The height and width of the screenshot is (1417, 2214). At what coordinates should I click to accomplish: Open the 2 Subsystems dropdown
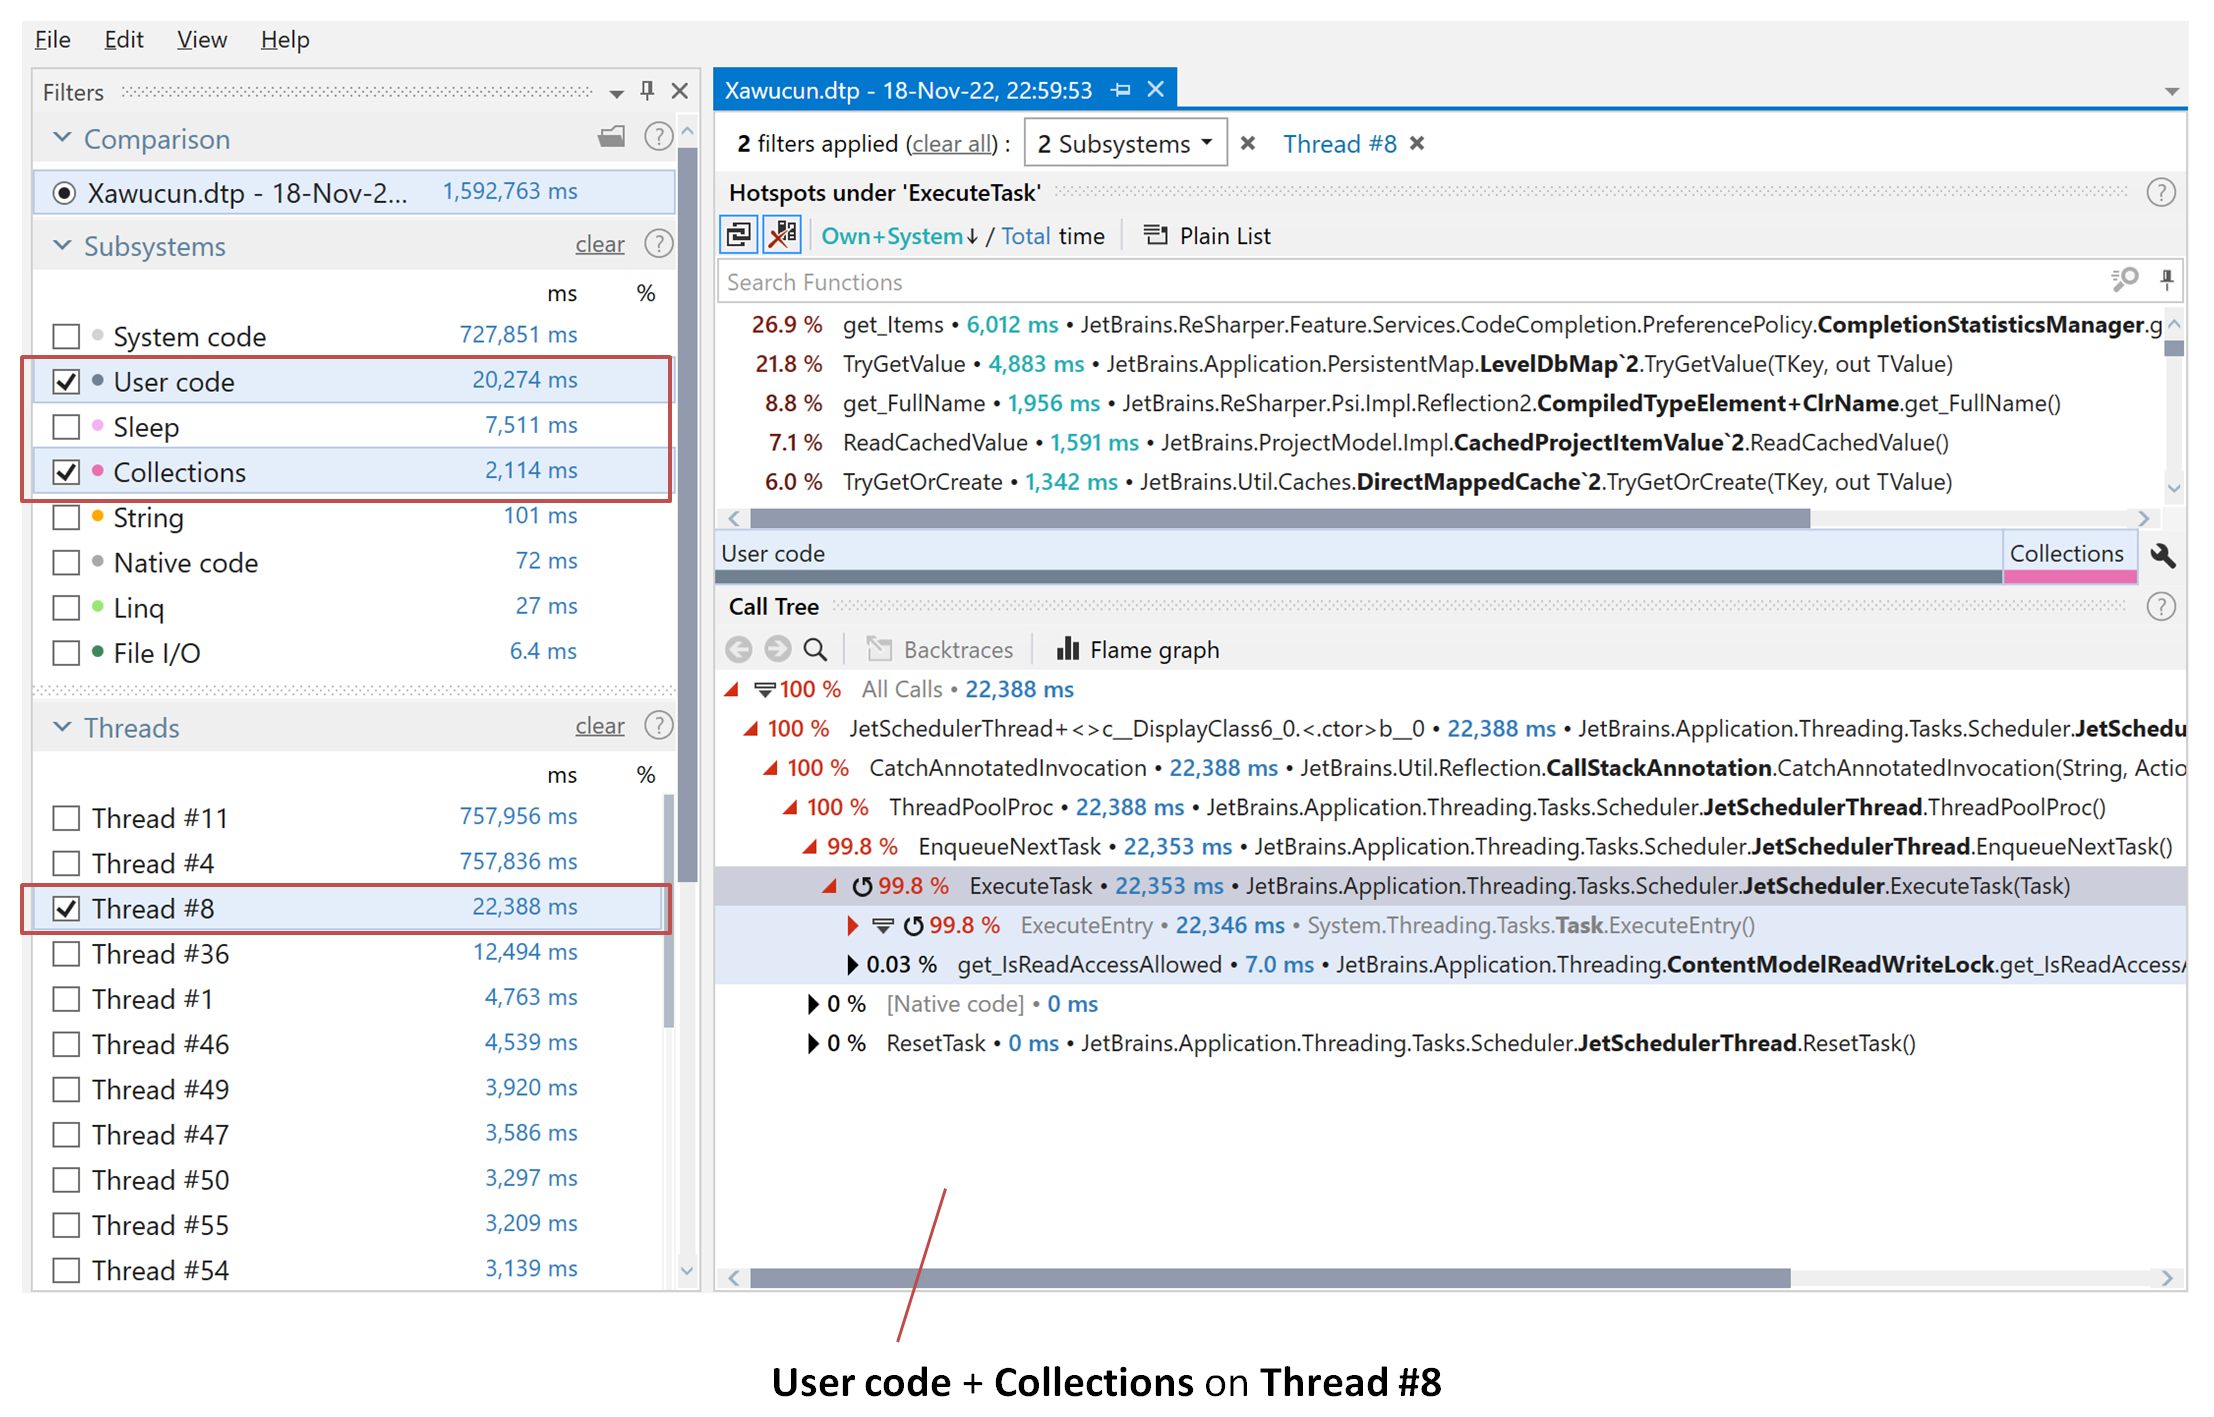point(1125,143)
